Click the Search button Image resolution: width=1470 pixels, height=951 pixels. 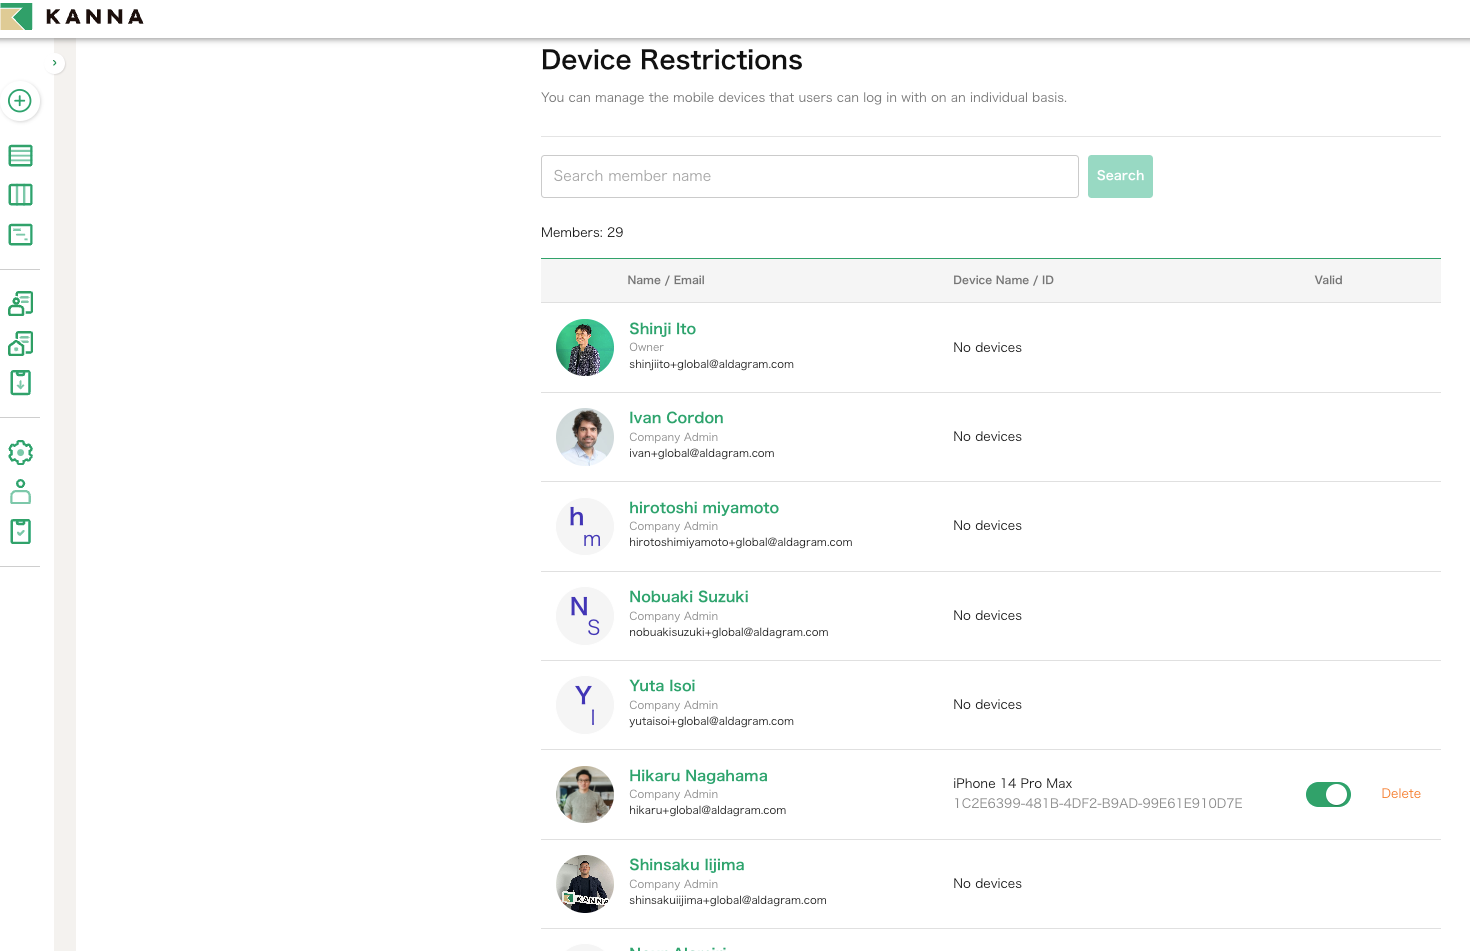tap(1119, 176)
